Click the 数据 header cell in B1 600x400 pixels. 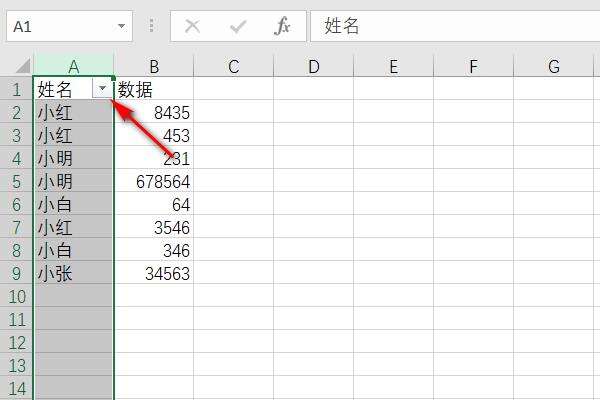pos(154,89)
